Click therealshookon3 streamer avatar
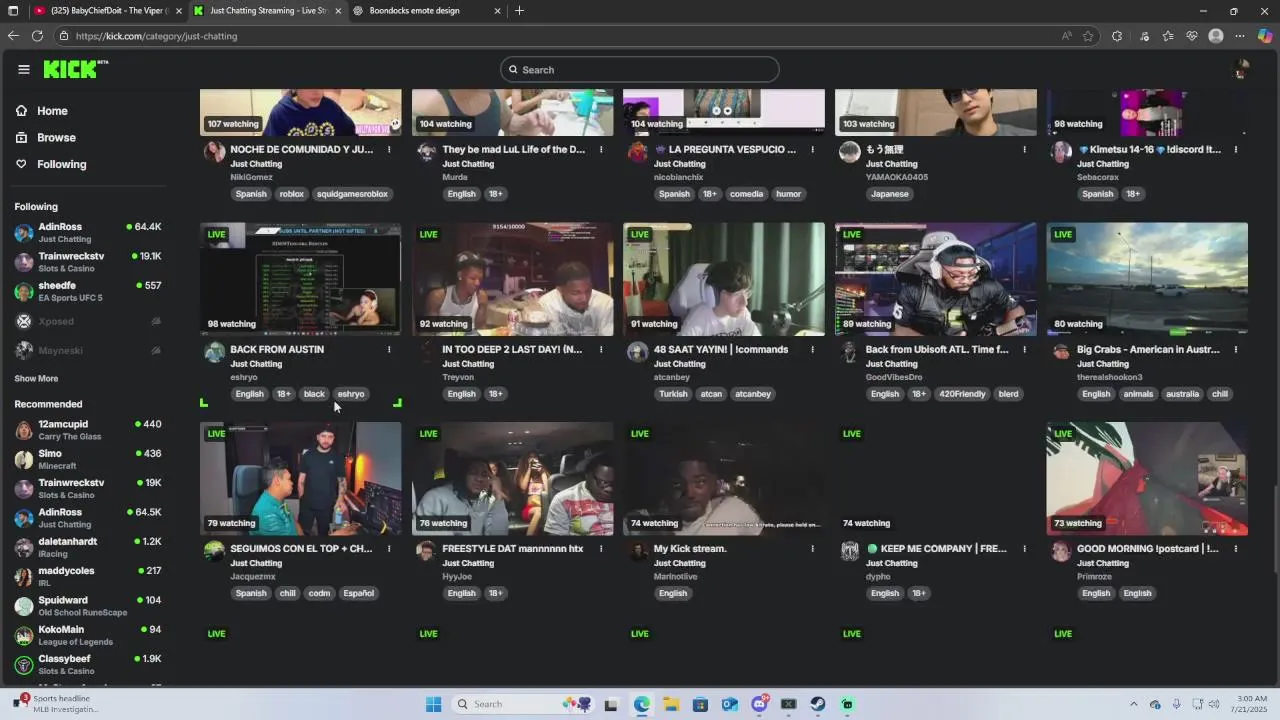 [1061, 352]
